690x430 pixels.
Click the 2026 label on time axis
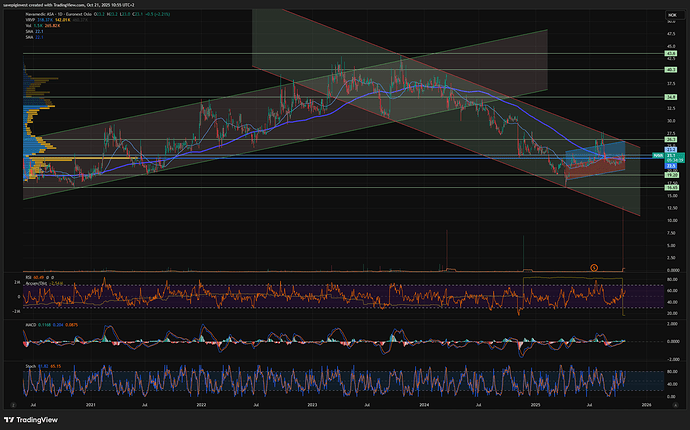645,405
